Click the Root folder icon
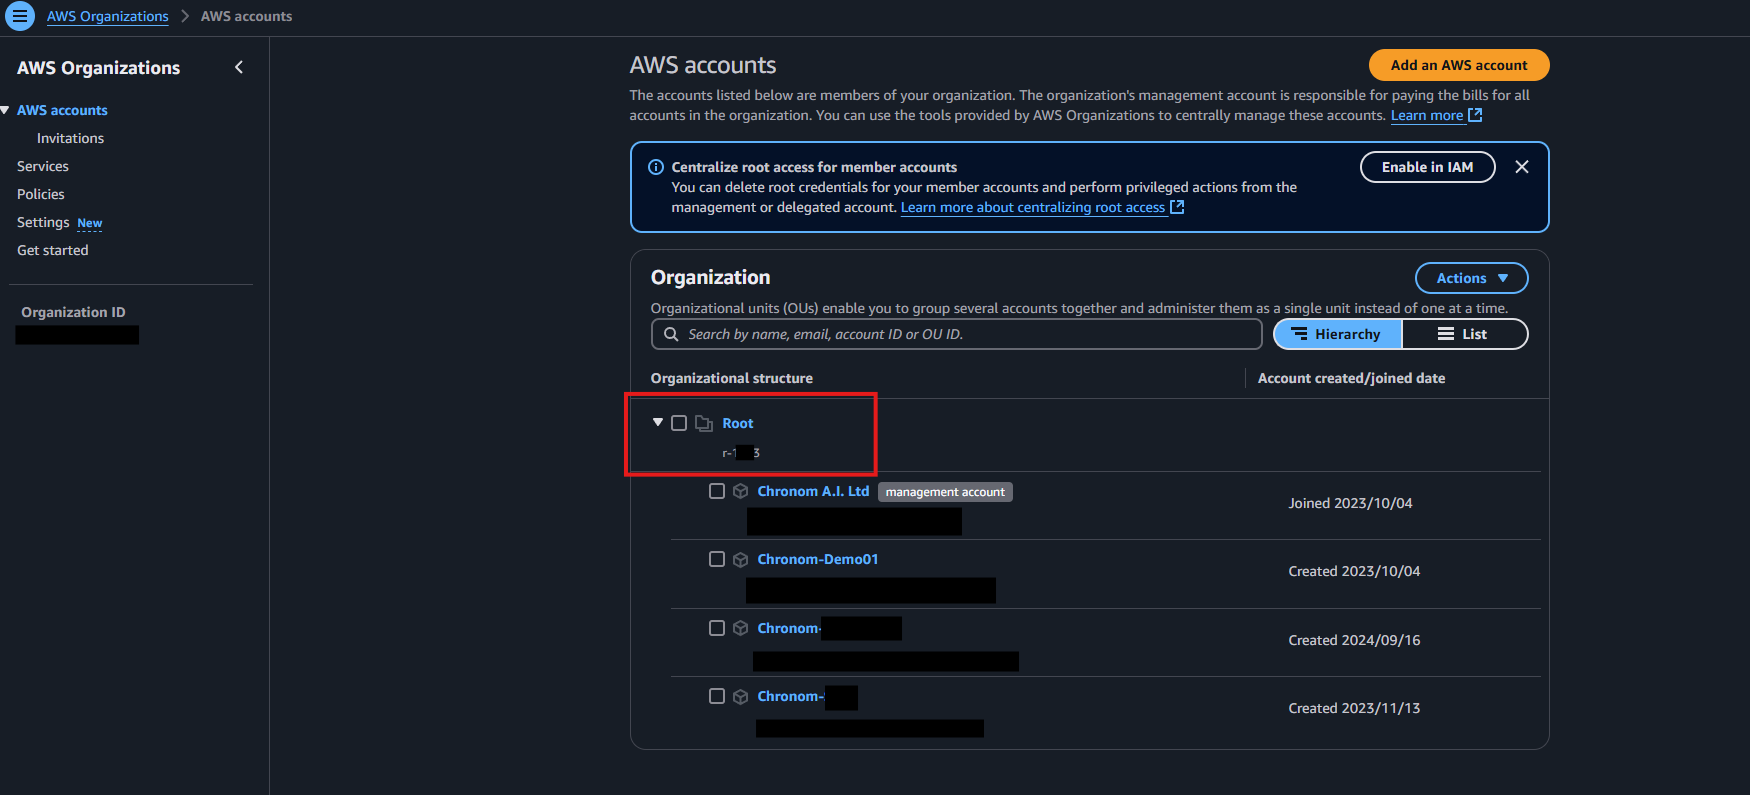1750x795 pixels. click(x=704, y=424)
